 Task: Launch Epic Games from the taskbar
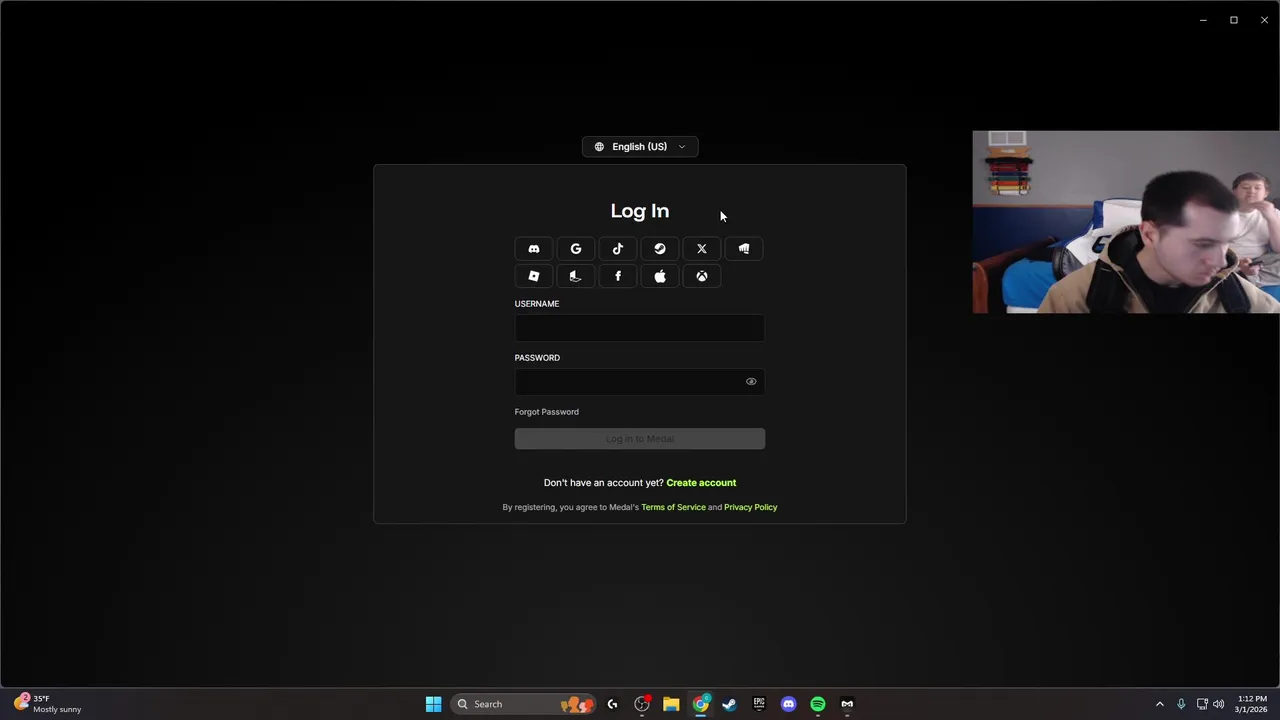[x=759, y=704]
